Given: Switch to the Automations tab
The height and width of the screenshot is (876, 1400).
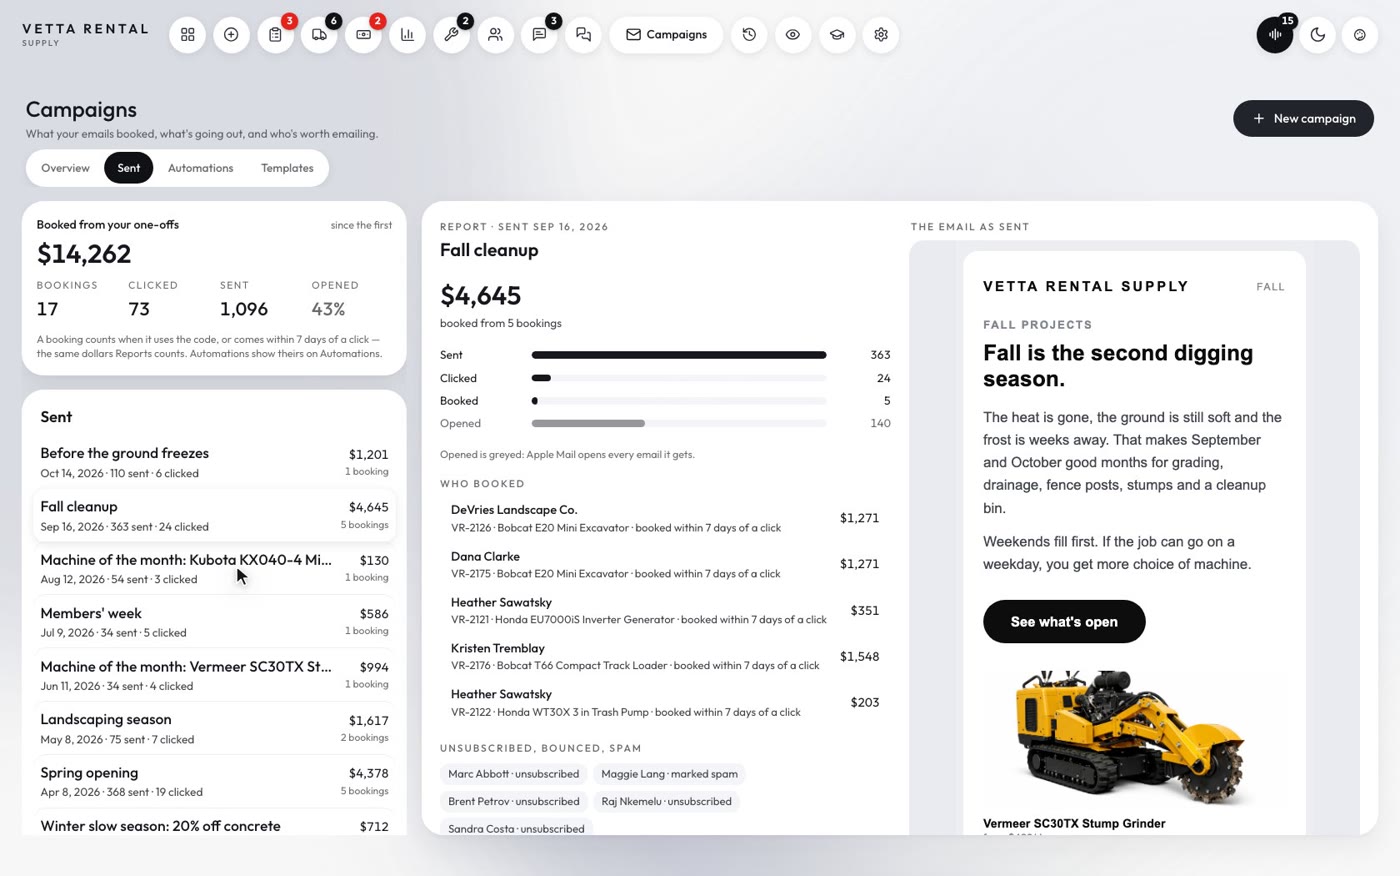Looking at the screenshot, I should 200,168.
